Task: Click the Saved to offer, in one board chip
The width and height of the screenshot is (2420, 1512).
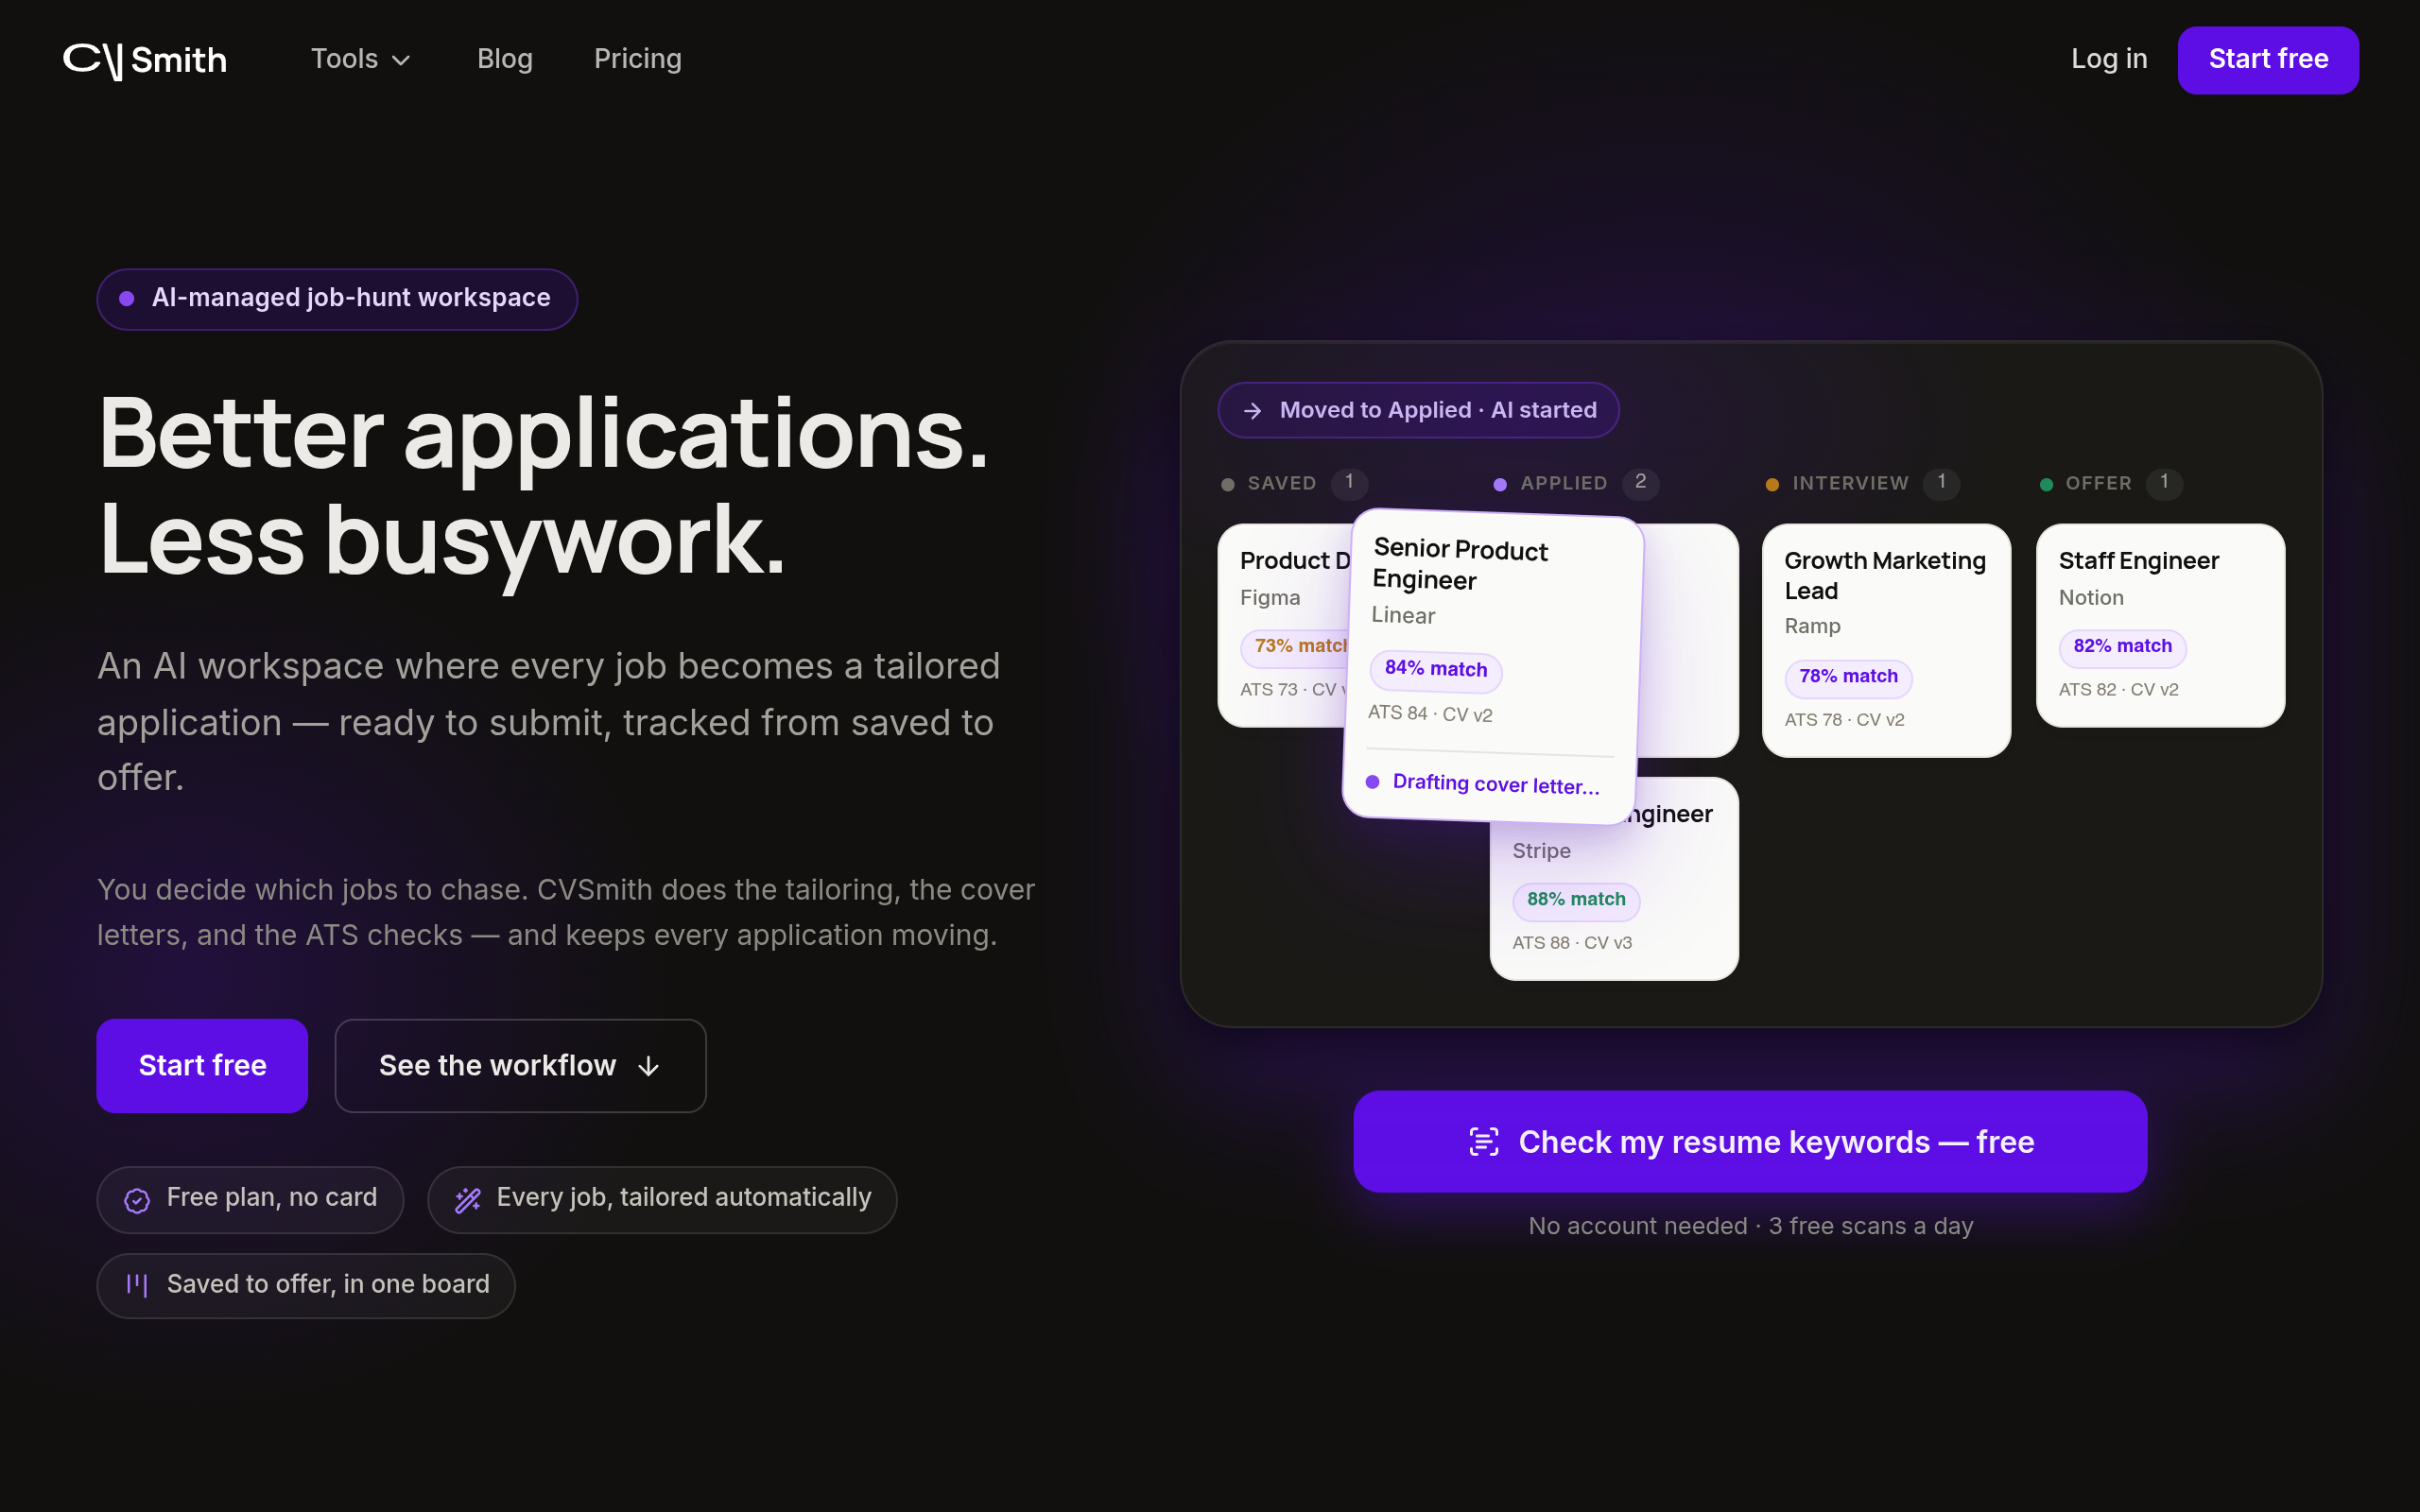Action: click(306, 1285)
